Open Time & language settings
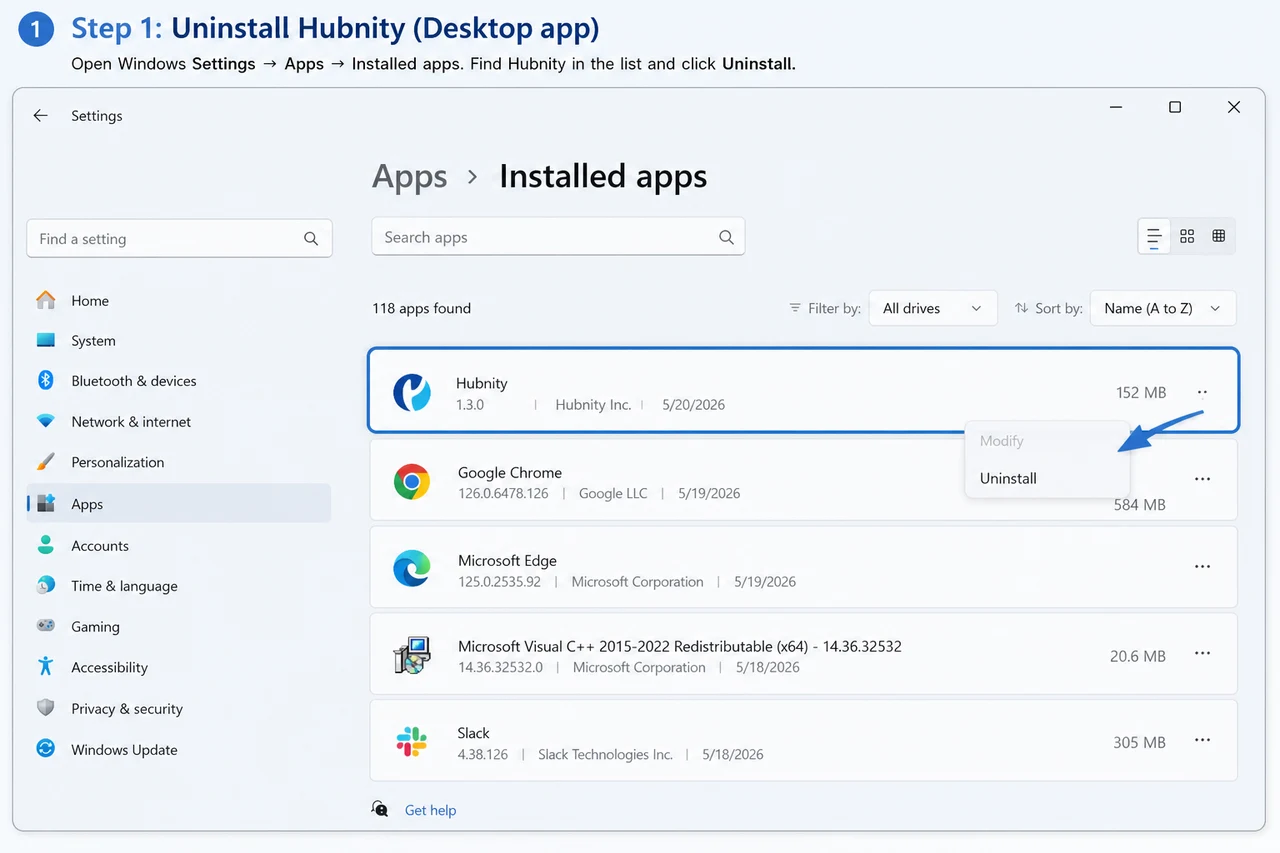Viewport: 1280px width, 853px height. tap(124, 586)
